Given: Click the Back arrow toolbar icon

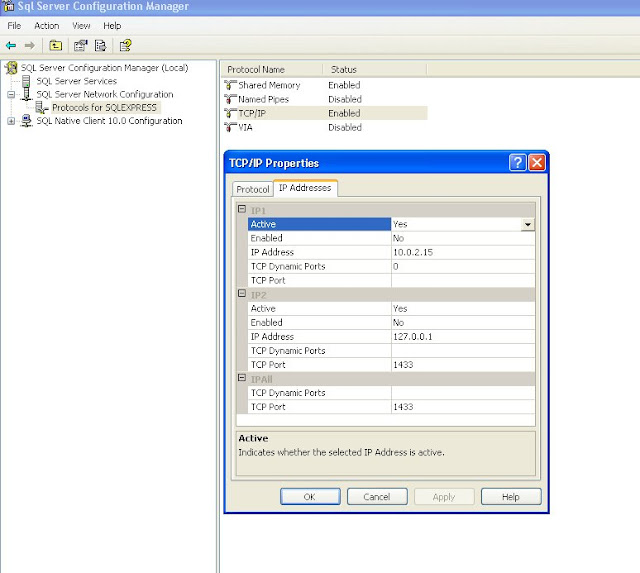Looking at the screenshot, I should pos(11,45).
